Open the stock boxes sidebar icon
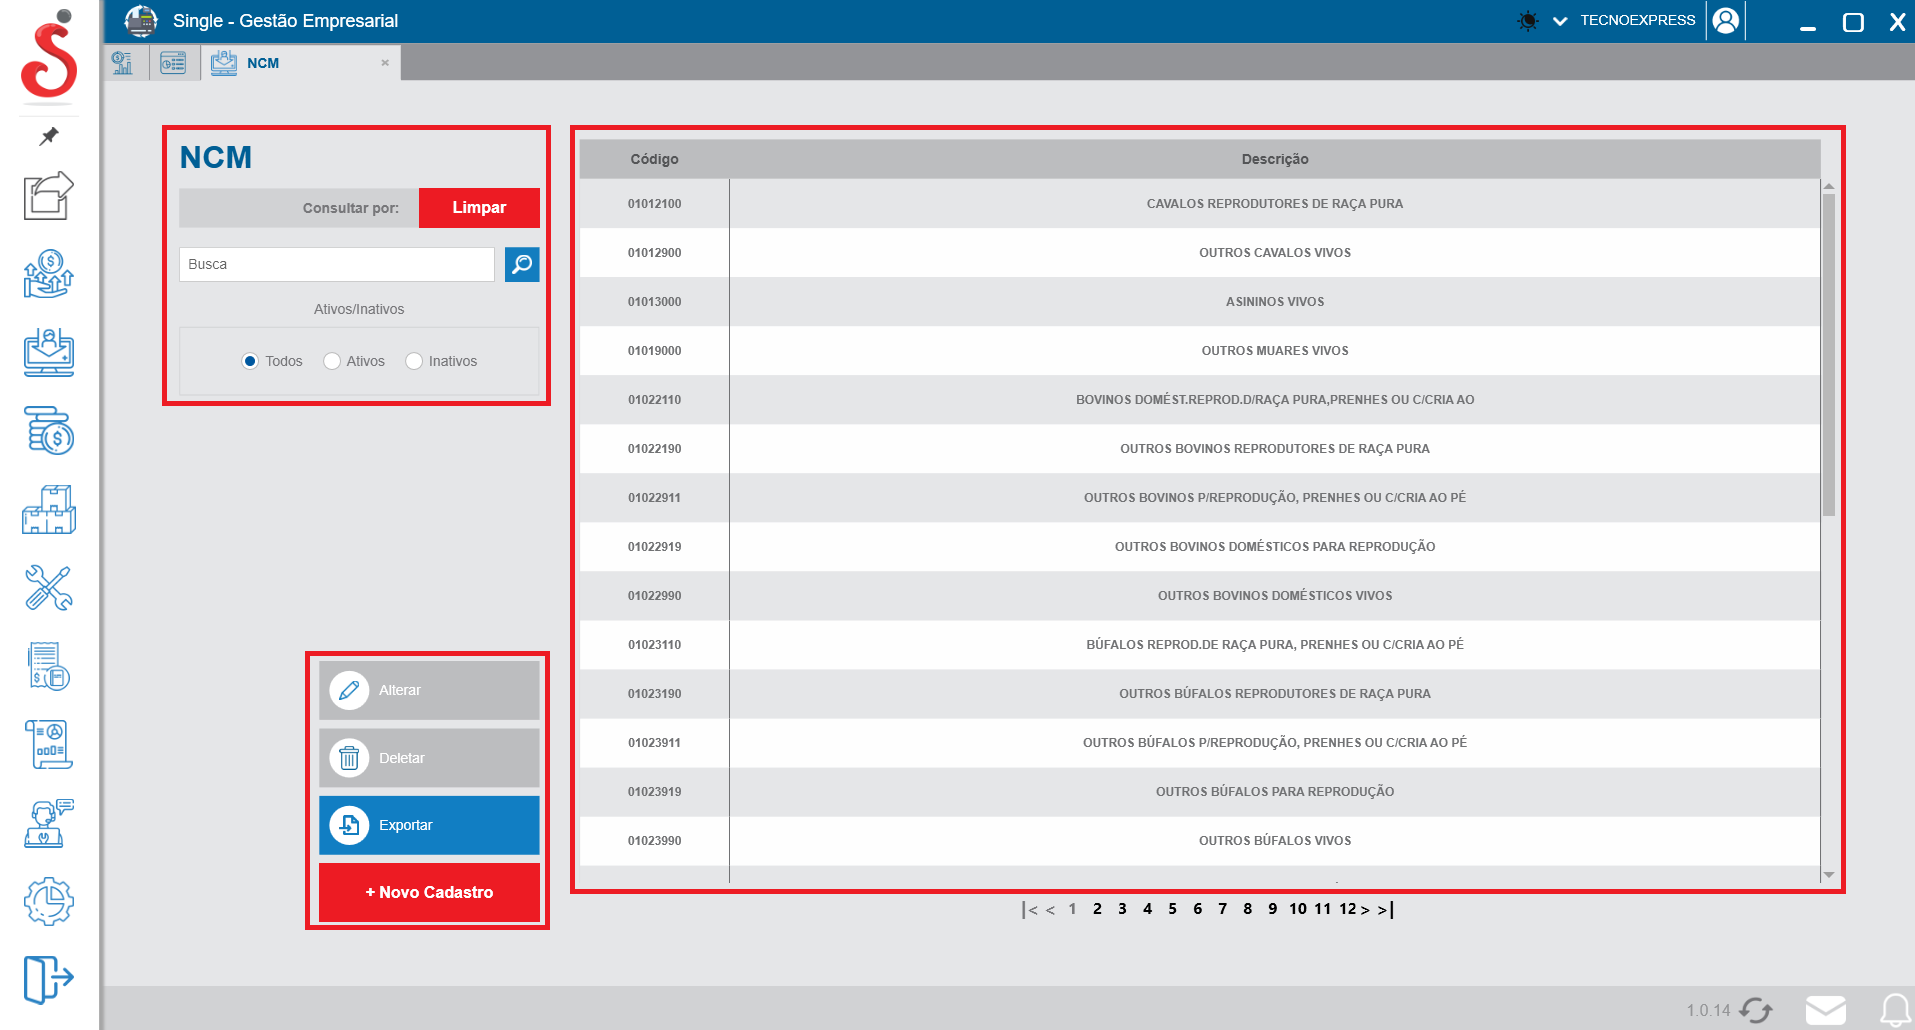Screen dimensions: 1915x1030 (x=48, y=510)
